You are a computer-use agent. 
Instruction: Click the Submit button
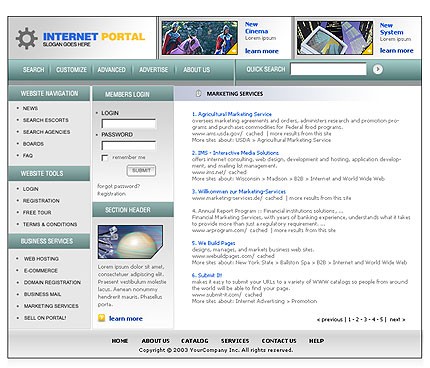pos(141,171)
